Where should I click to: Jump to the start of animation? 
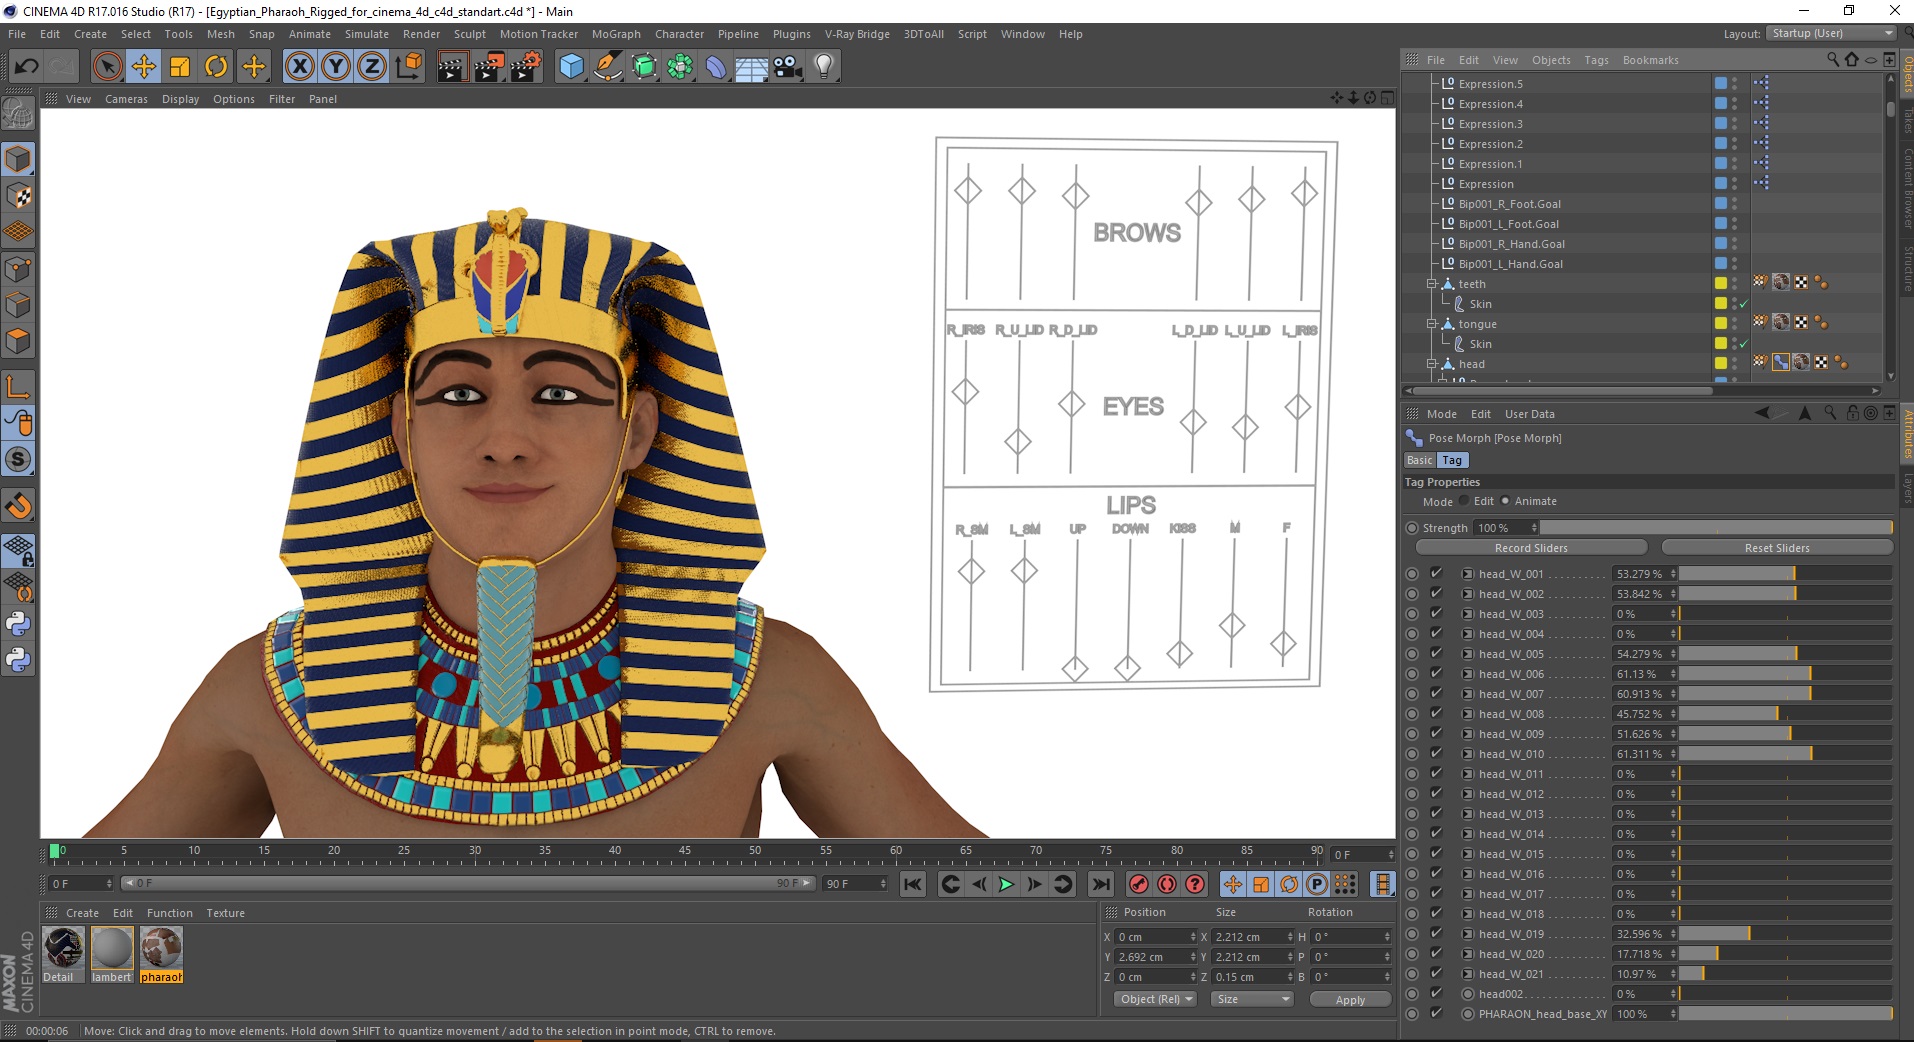click(912, 884)
